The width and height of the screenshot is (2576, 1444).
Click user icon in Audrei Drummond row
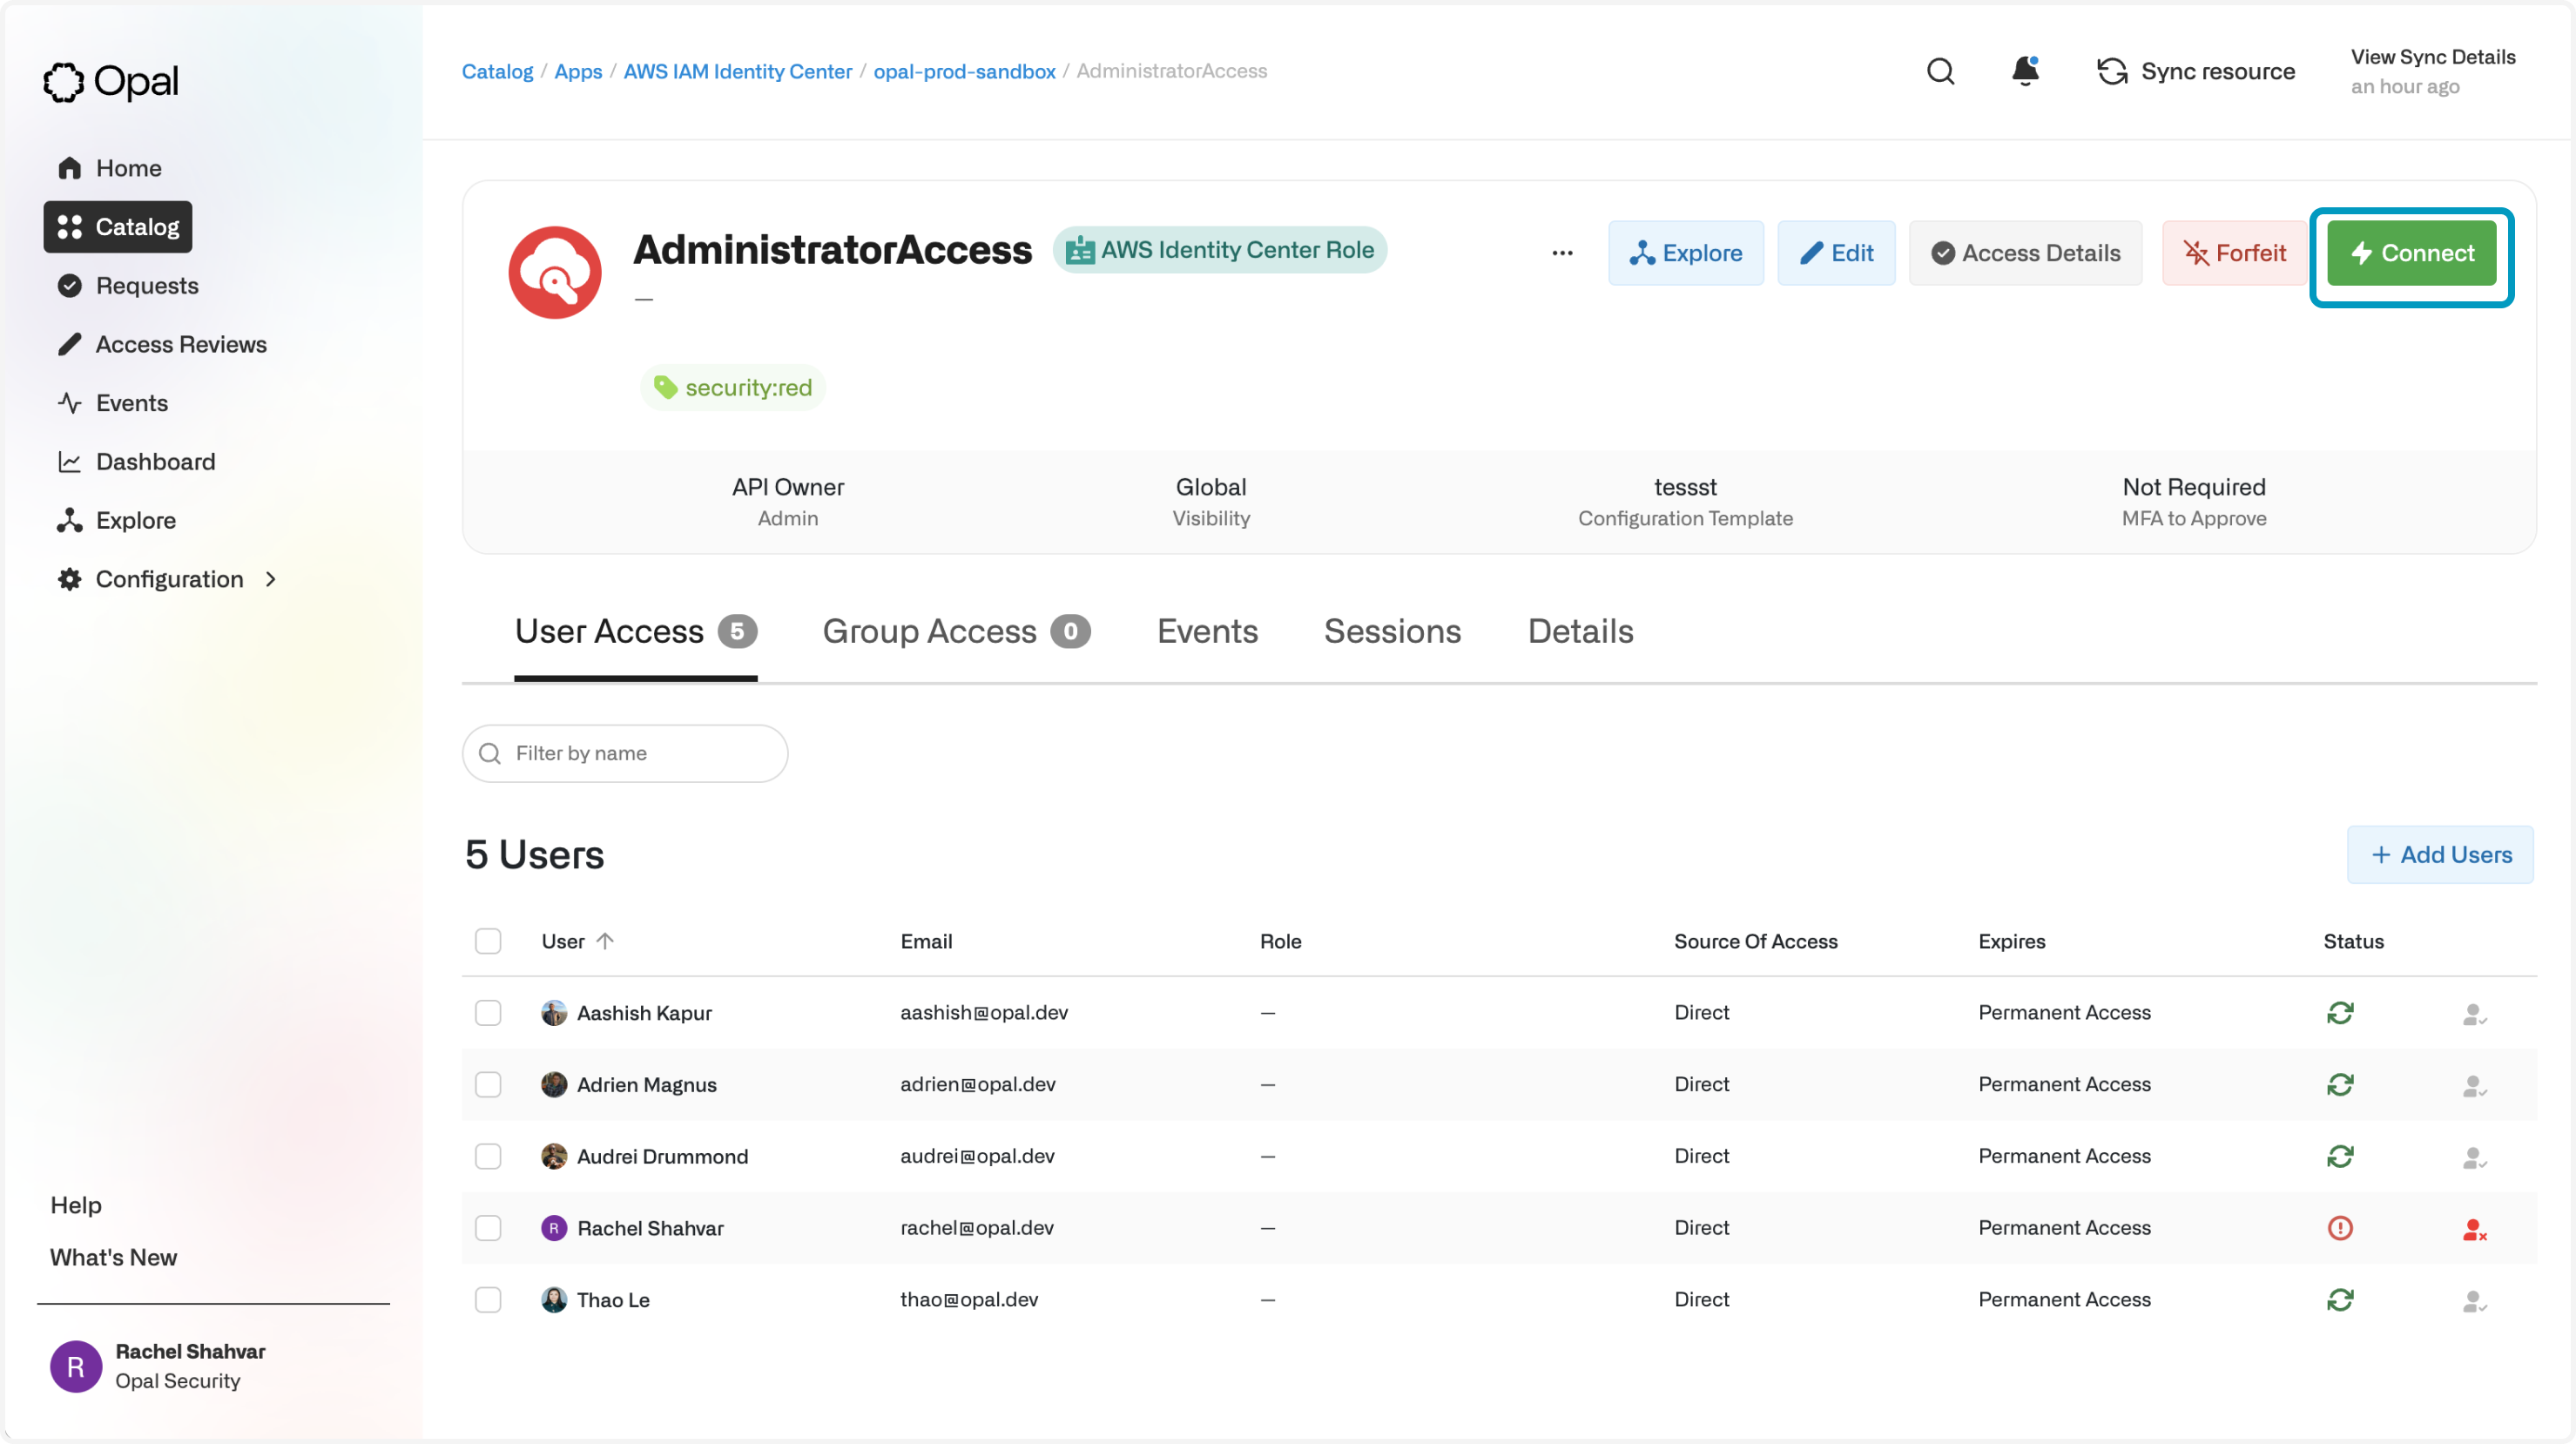click(2474, 1158)
